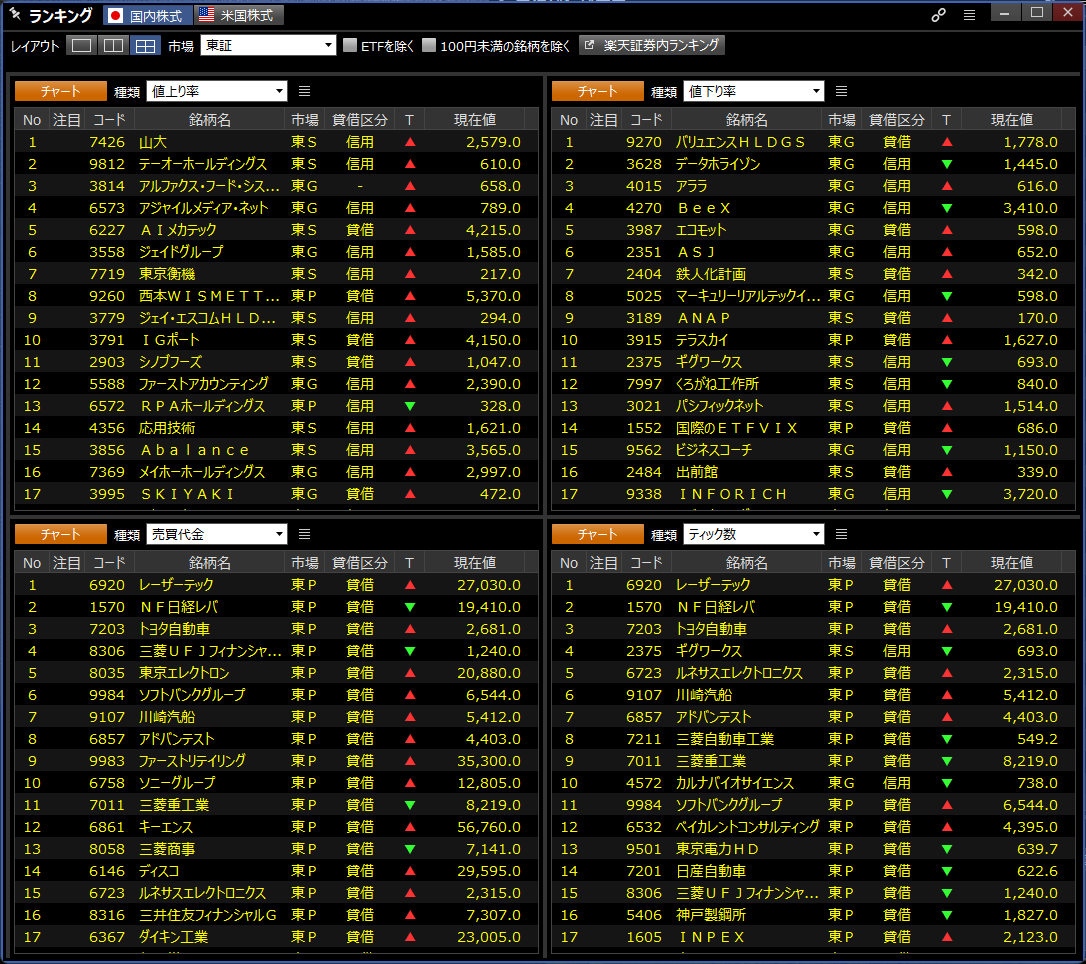
Task: Open list menu icon beside 売買代金 dropdown
Action: coord(305,534)
